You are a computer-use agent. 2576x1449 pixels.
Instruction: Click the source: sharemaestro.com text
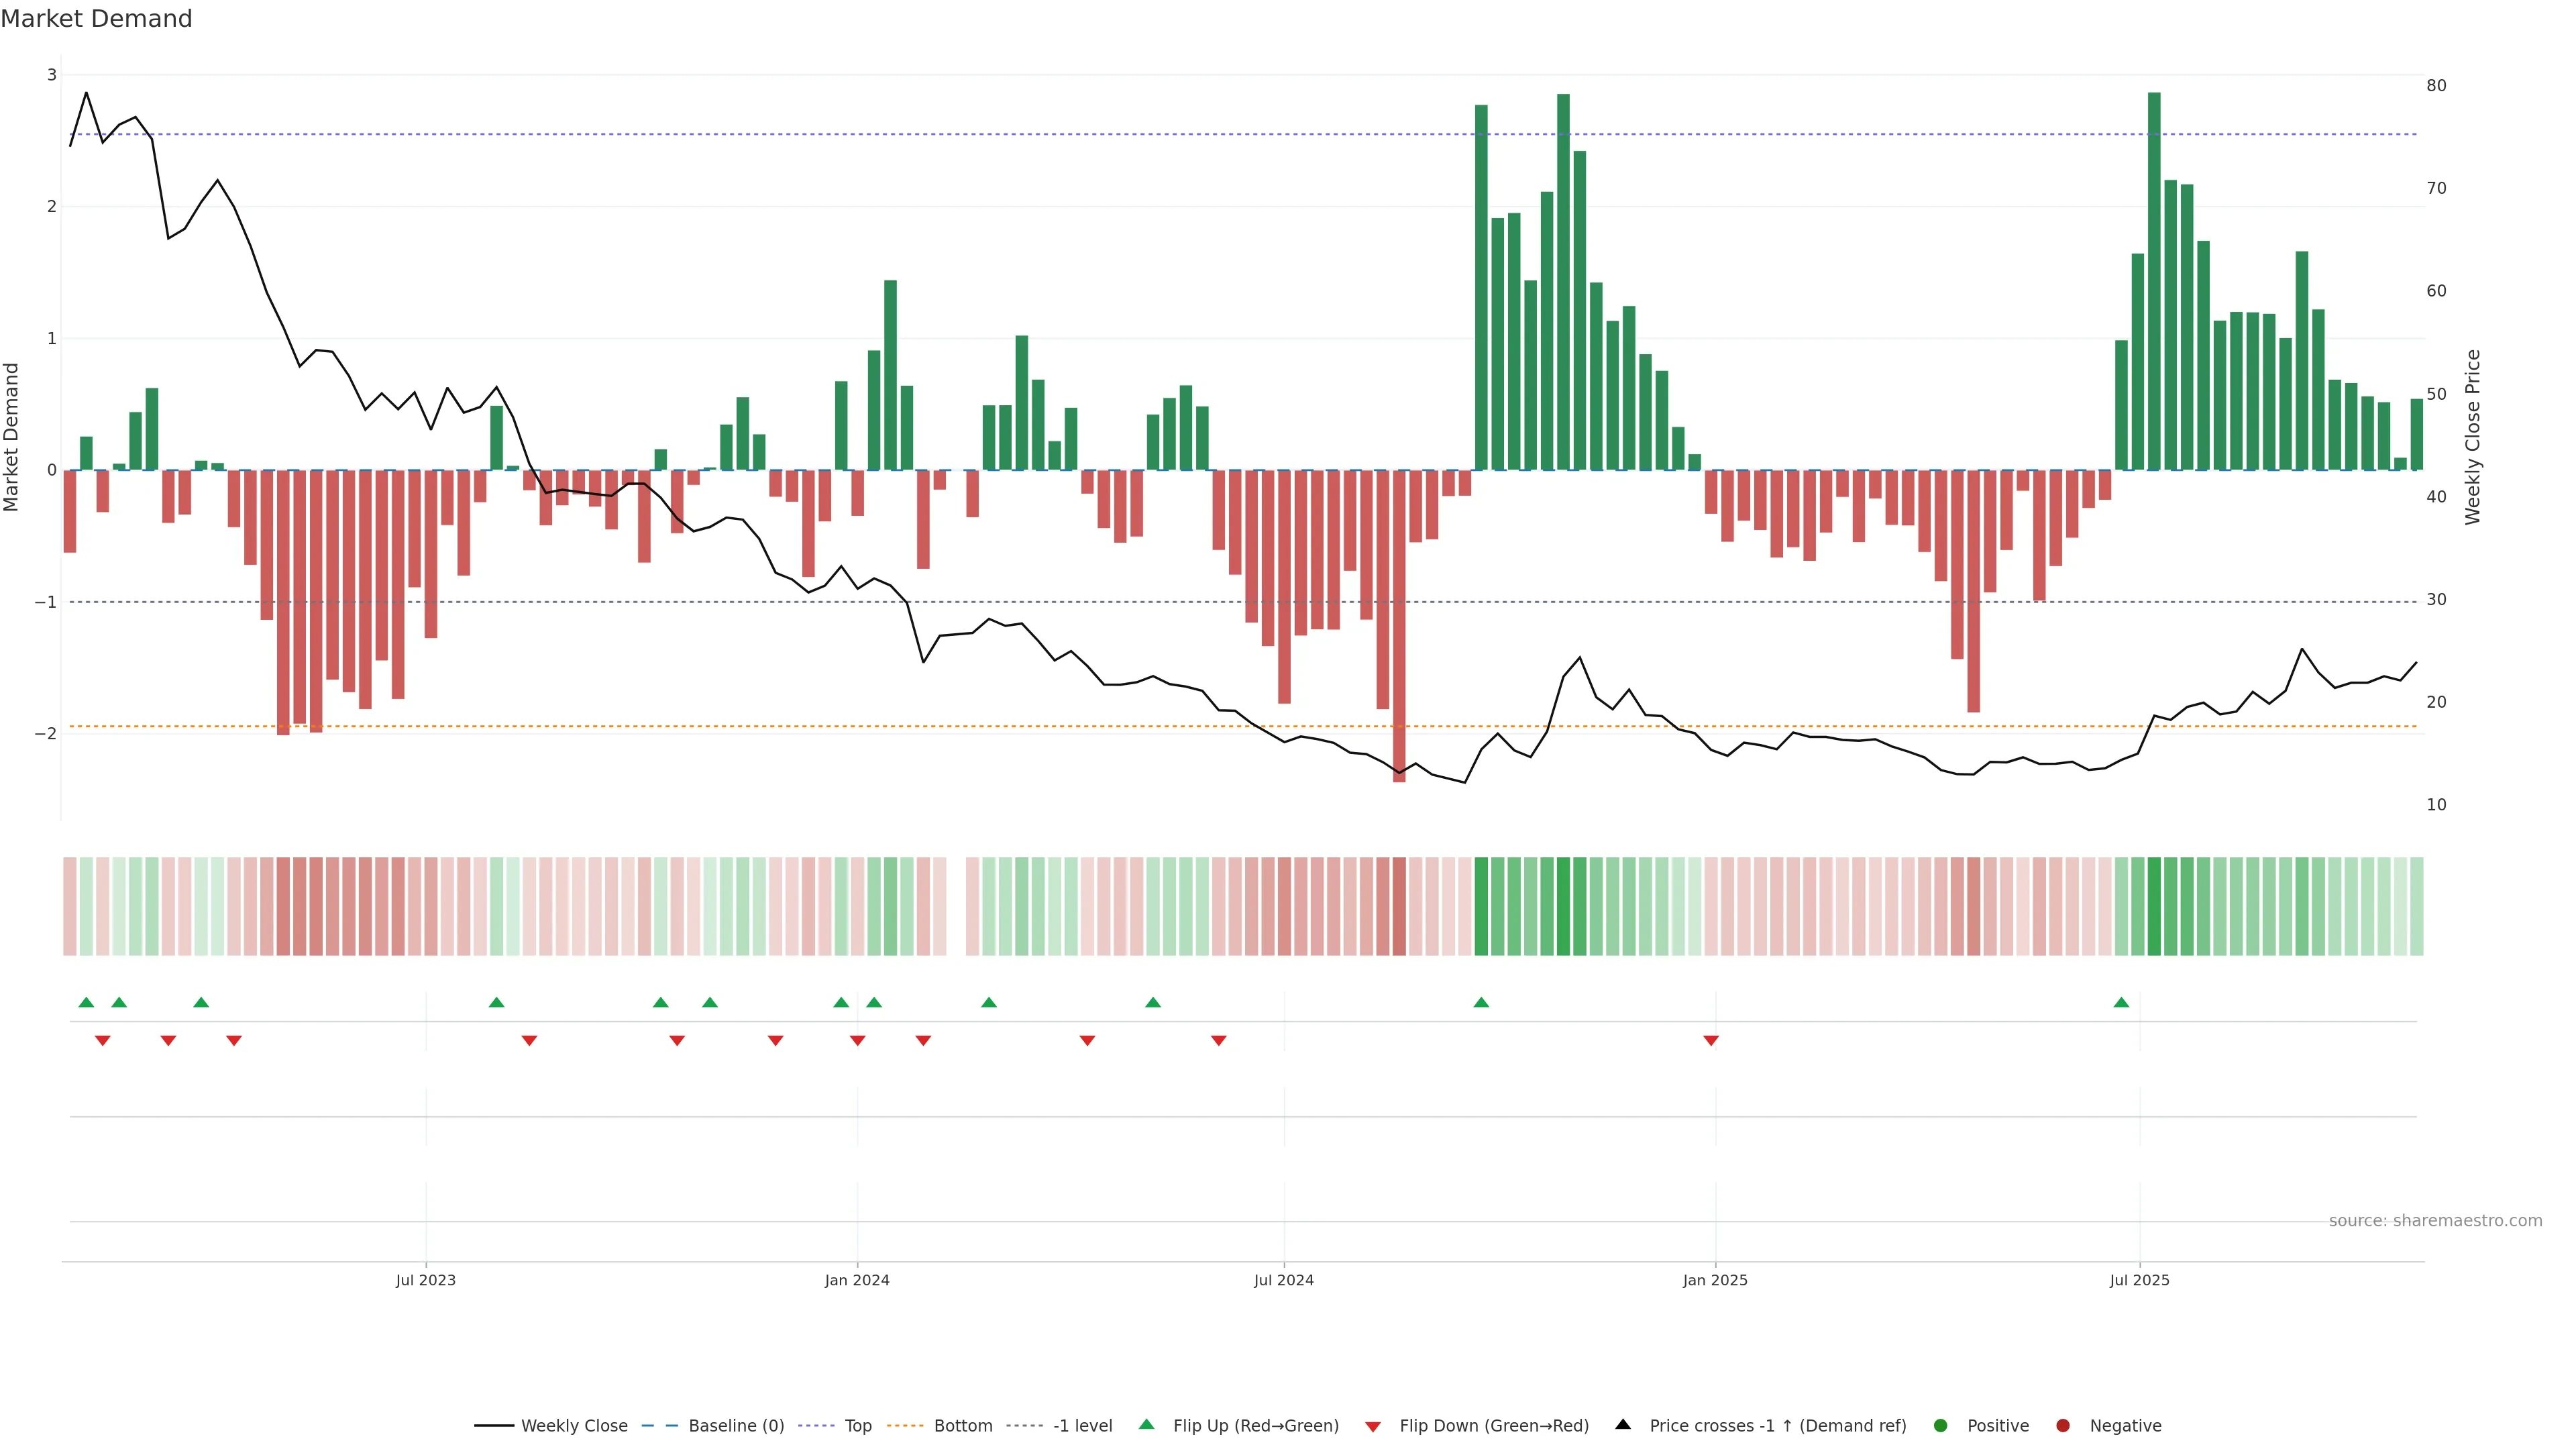(2435, 1220)
